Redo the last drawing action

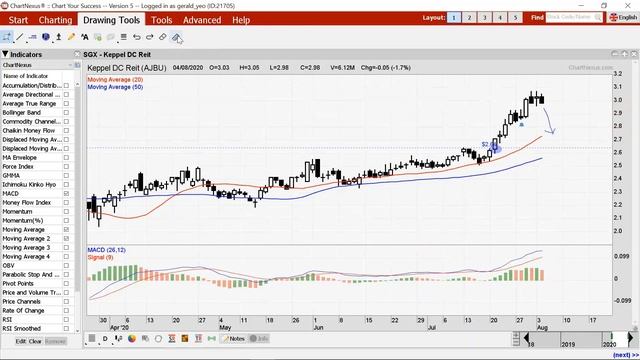coord(150,37)
